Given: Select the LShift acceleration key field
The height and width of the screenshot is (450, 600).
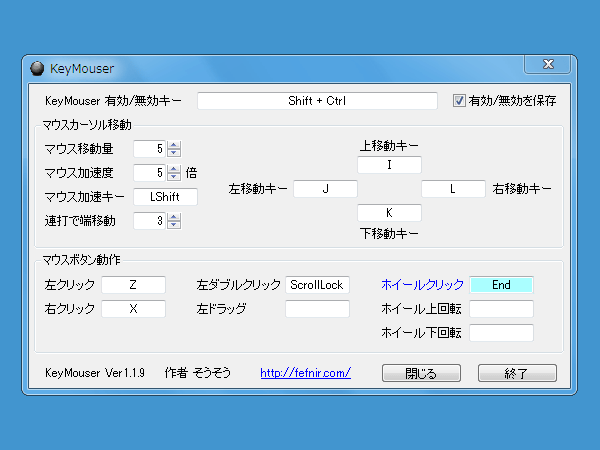Looking at the screenshot, I should (x=165, y=197).
